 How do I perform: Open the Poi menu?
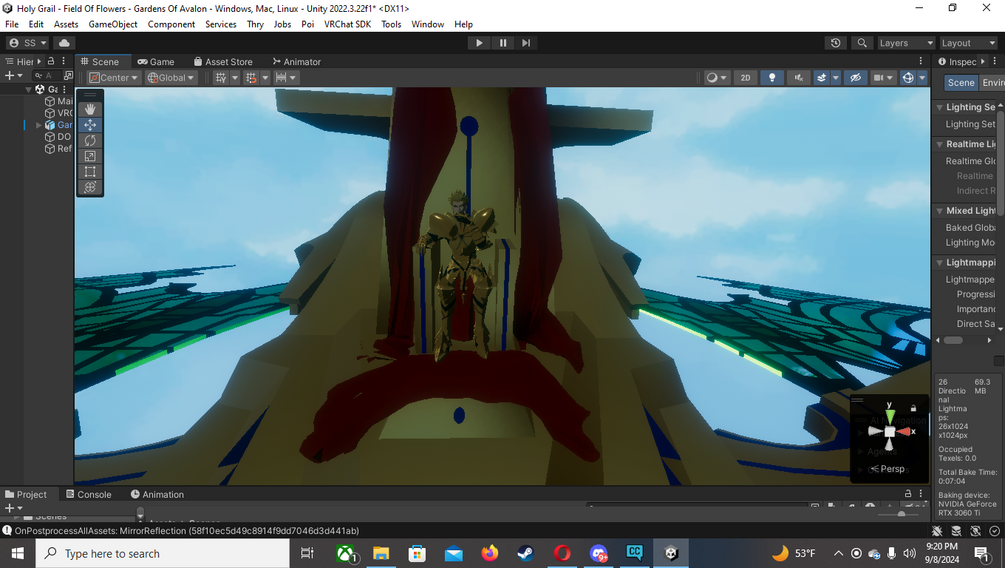pyautogui.click(x=308, y=24)
